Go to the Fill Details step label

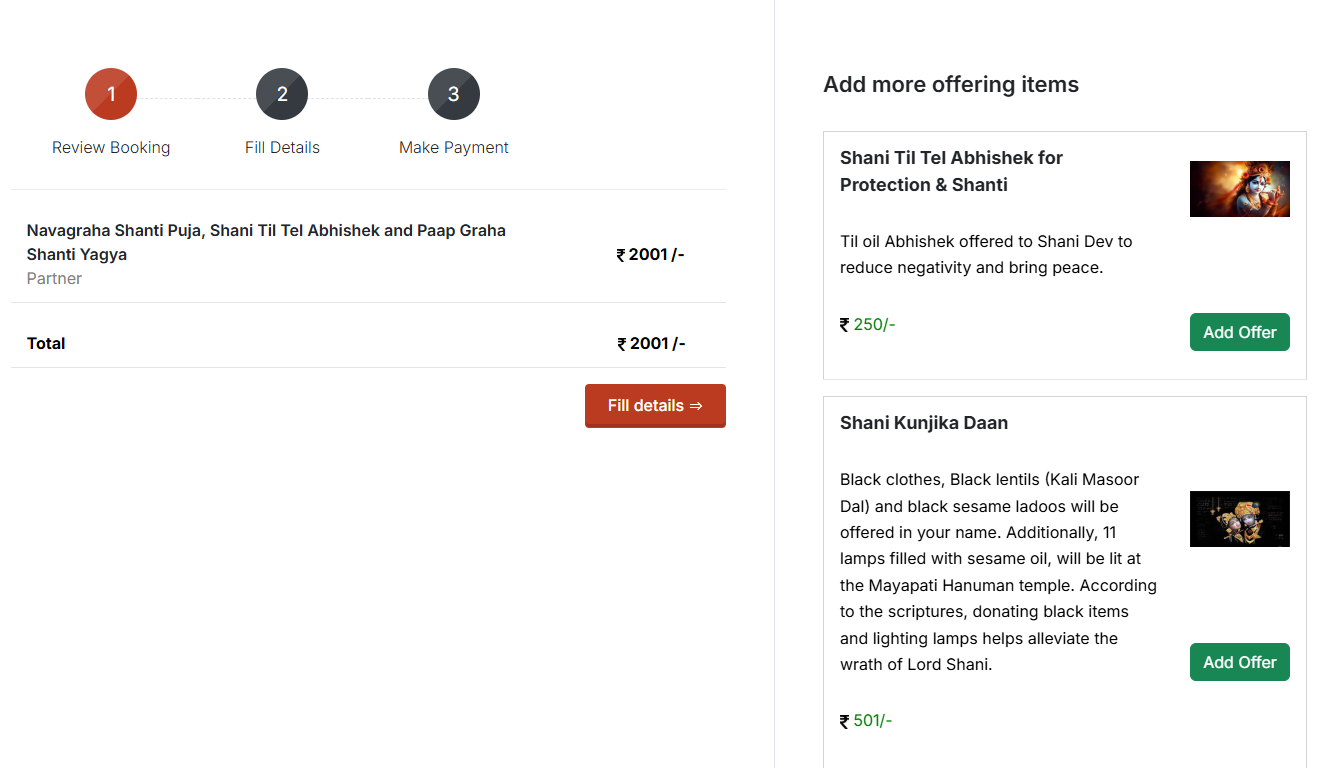282,147
